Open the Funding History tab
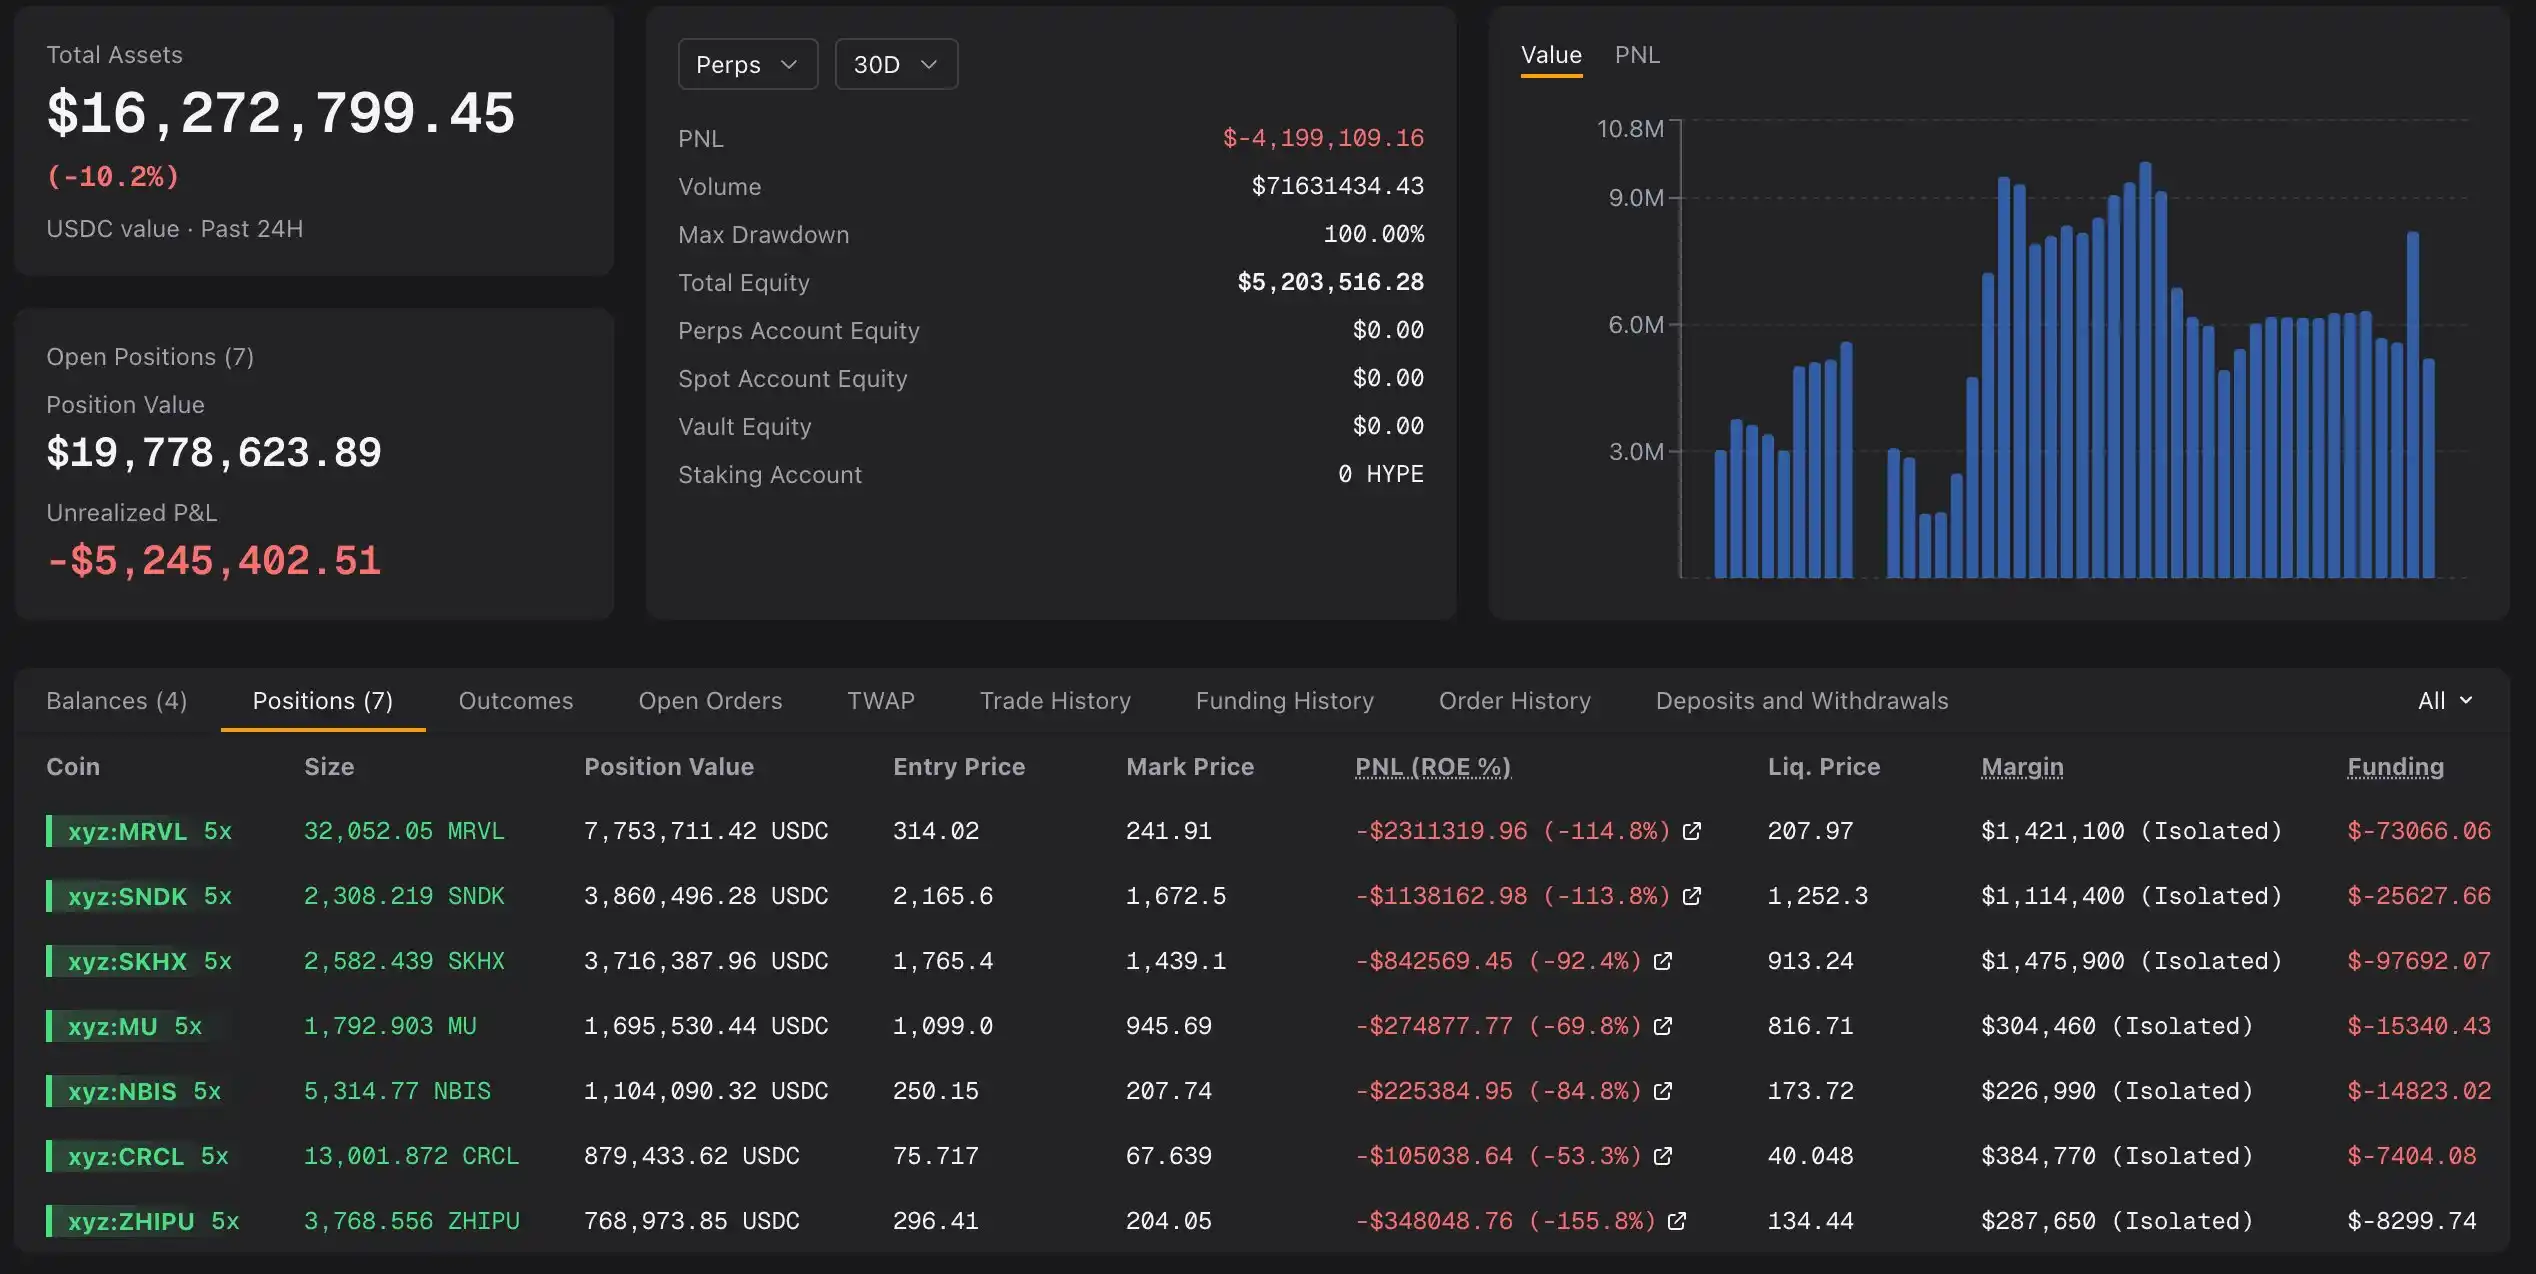This screenshot has width=2536, height=1274. [1285, 701]
